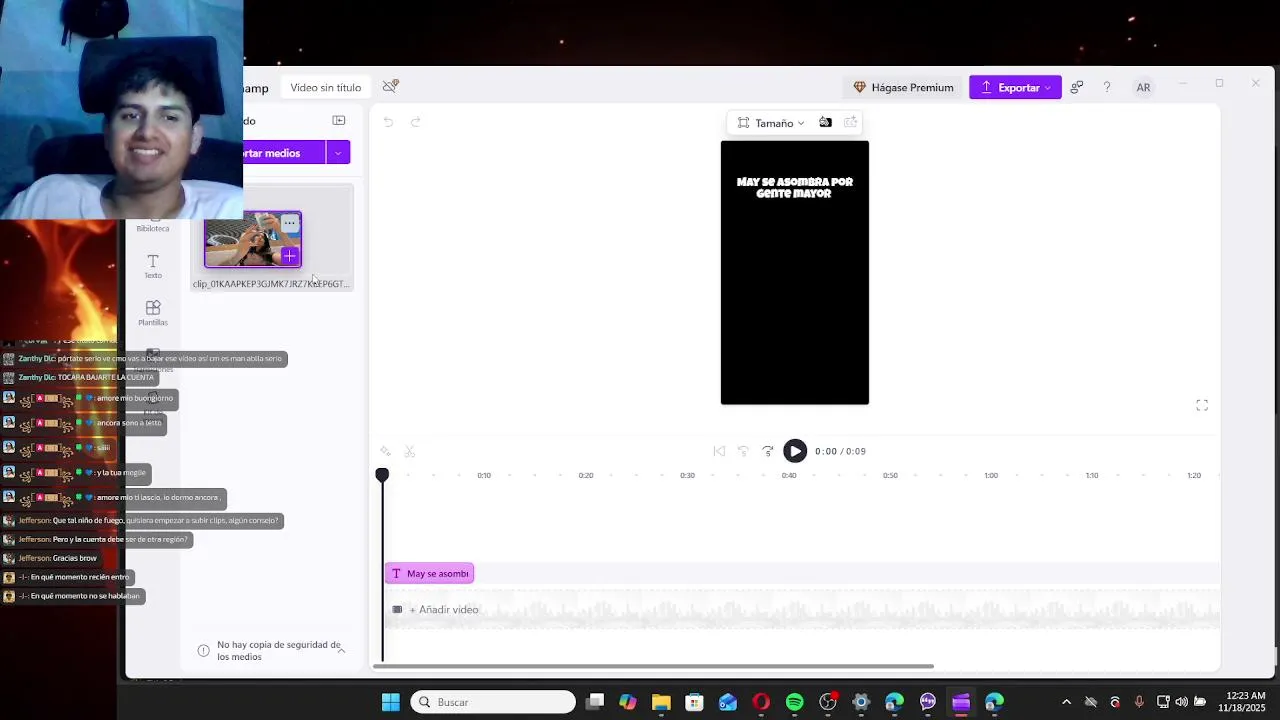Viewport: 1280px width, 720px height.
Task: Show hidden system tray icons
Action: 1066,702
